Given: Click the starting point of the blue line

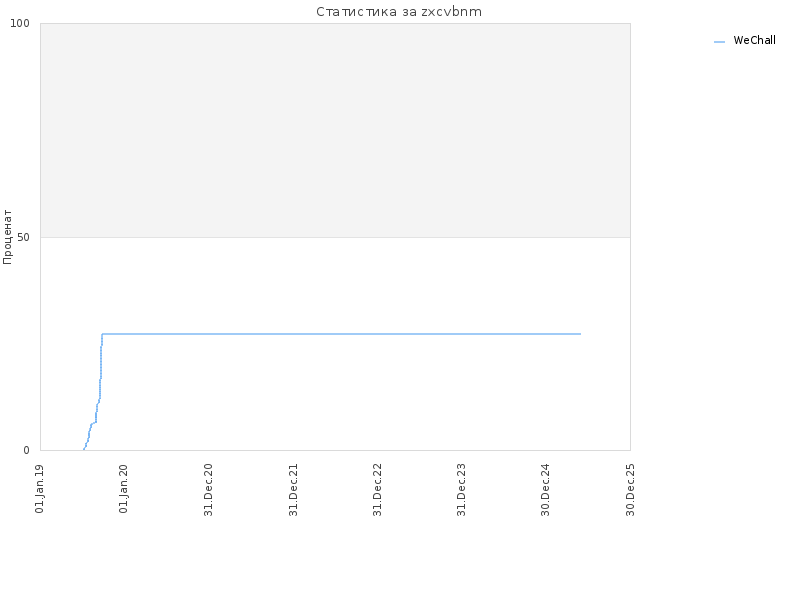Looking at the screenshot, I should pos(84,449).
